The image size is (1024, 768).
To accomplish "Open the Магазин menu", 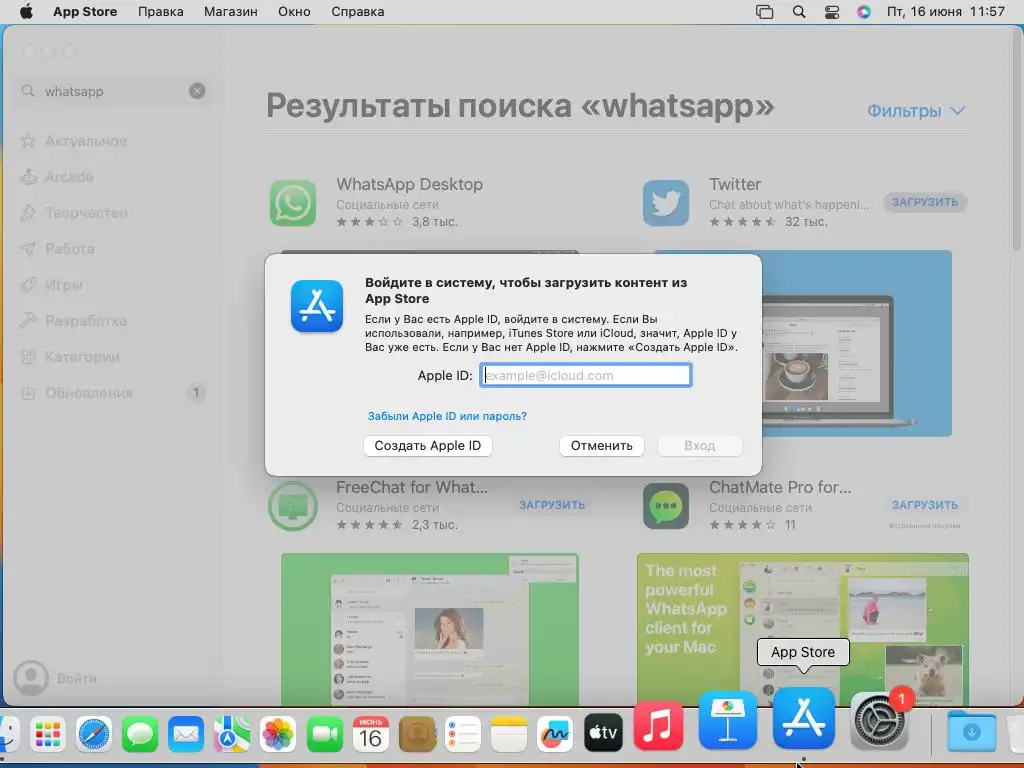I will pyautogui.click(x=231, y=11).
